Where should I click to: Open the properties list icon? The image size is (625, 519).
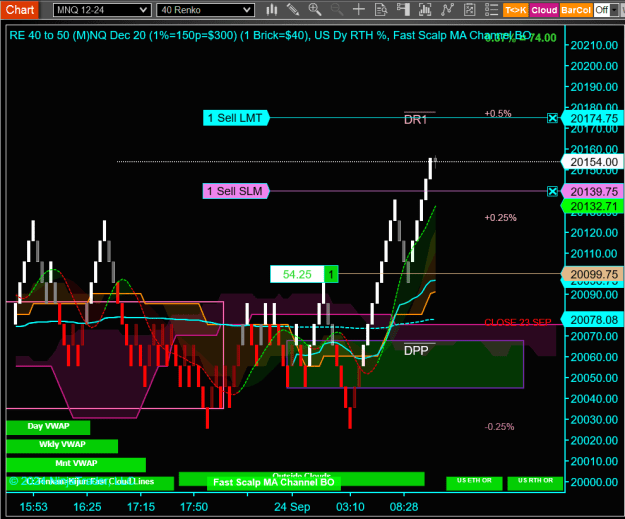(x=491, y=10)
